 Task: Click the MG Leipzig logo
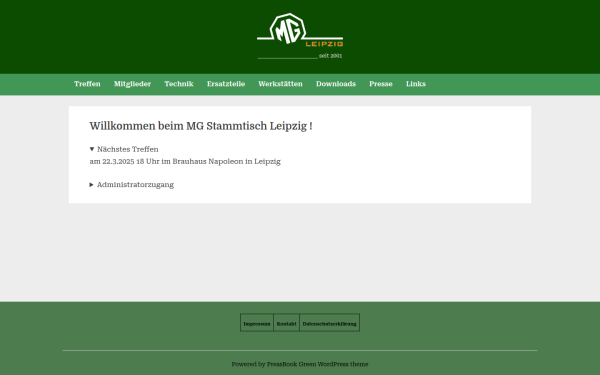(300, 30)
